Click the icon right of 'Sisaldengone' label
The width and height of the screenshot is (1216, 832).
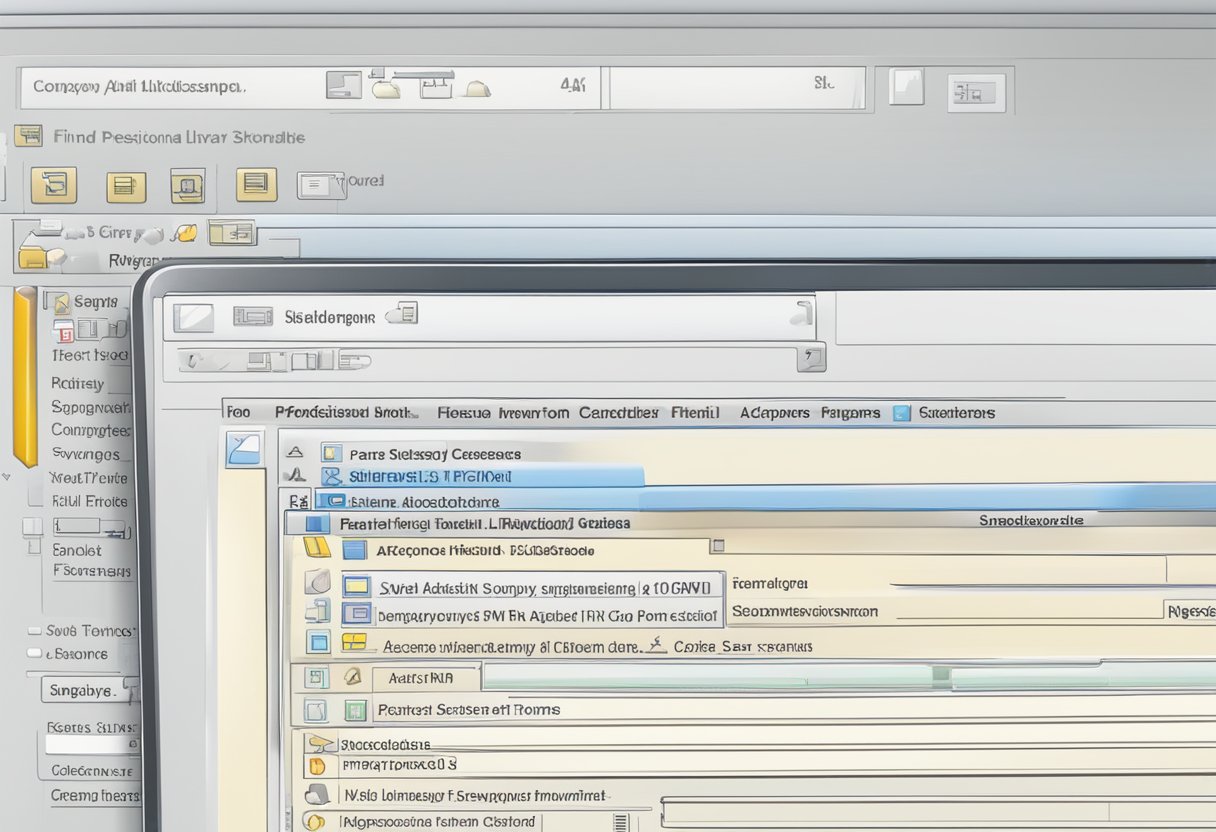tap(402, 314)
